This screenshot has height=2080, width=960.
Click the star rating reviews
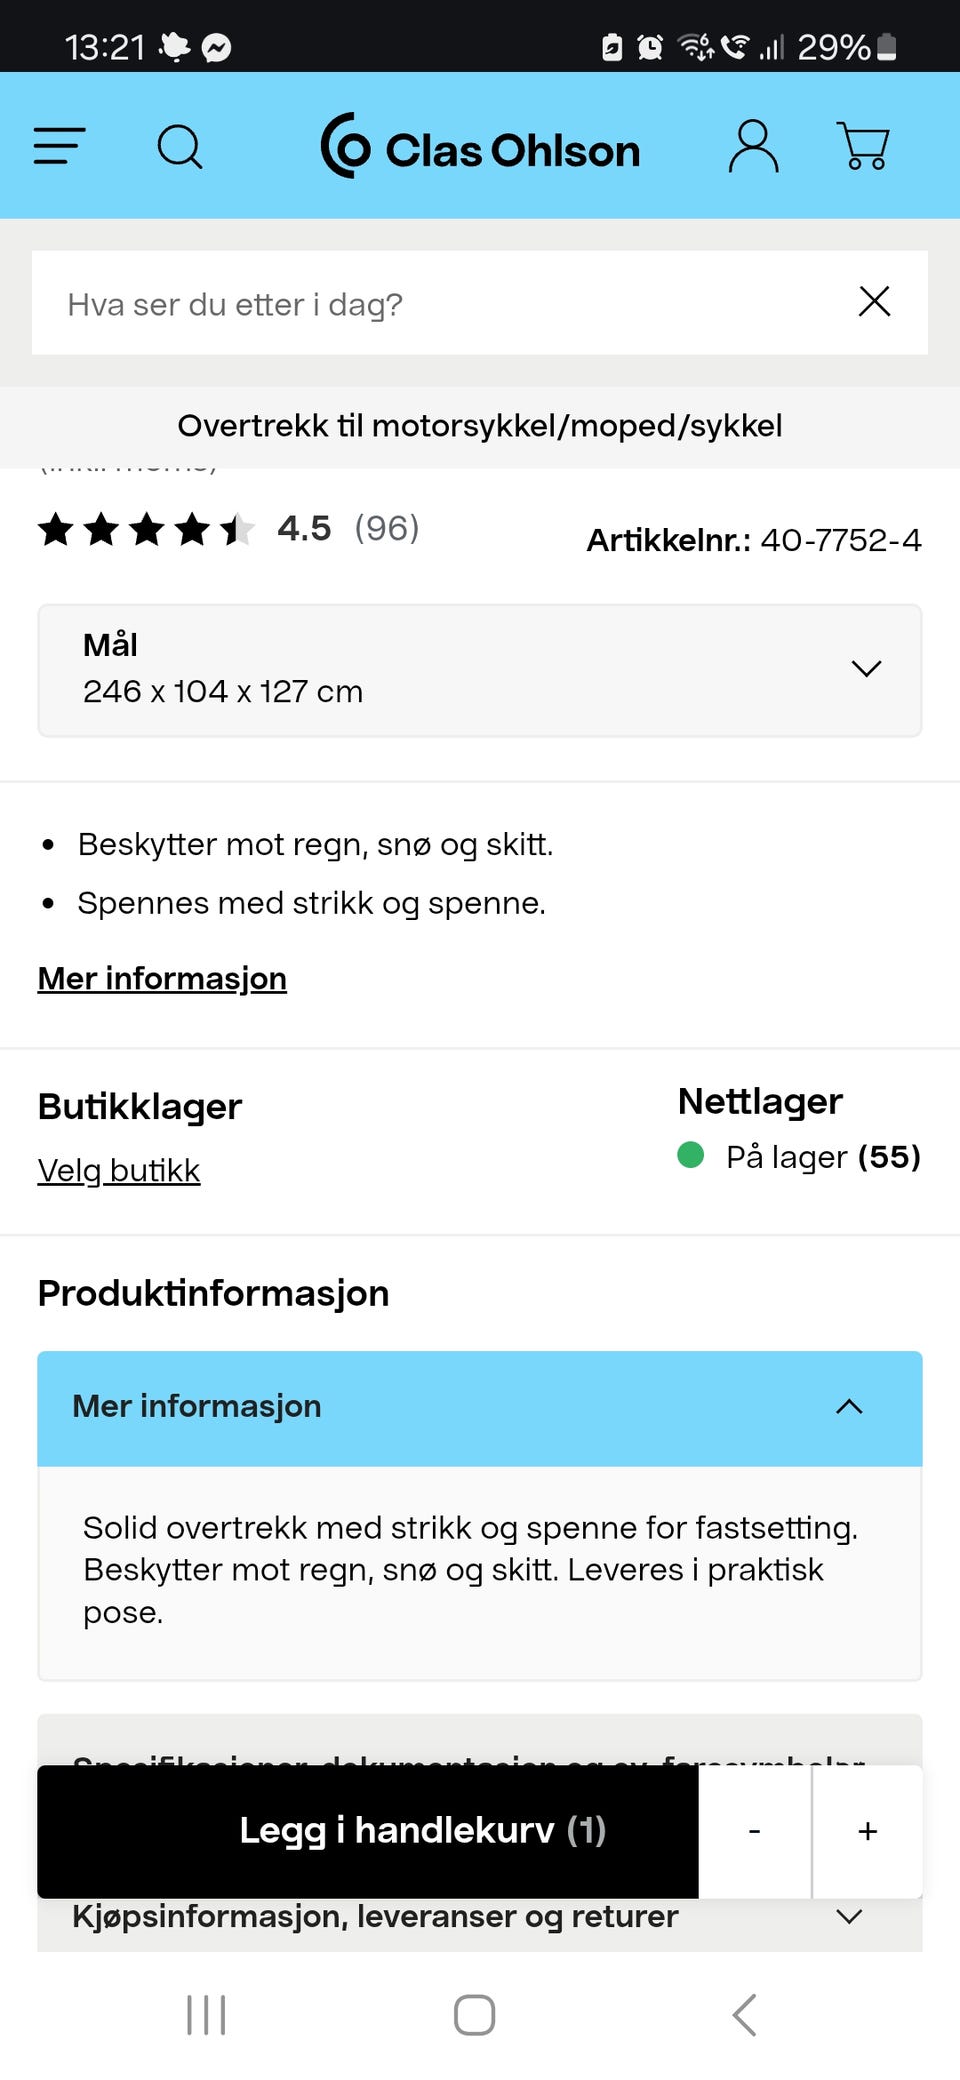pyautogui.click(x=146, y=529)
